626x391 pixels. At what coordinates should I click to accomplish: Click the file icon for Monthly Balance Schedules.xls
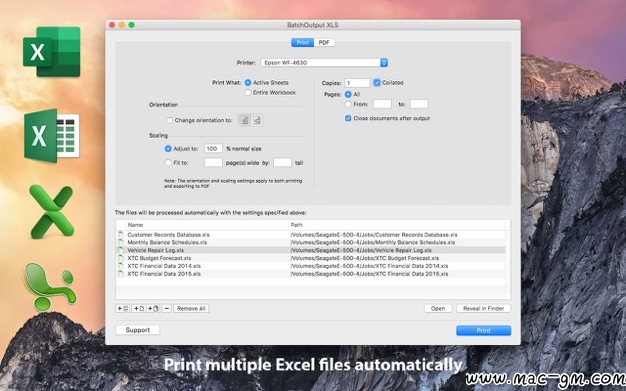click(121, 242)
